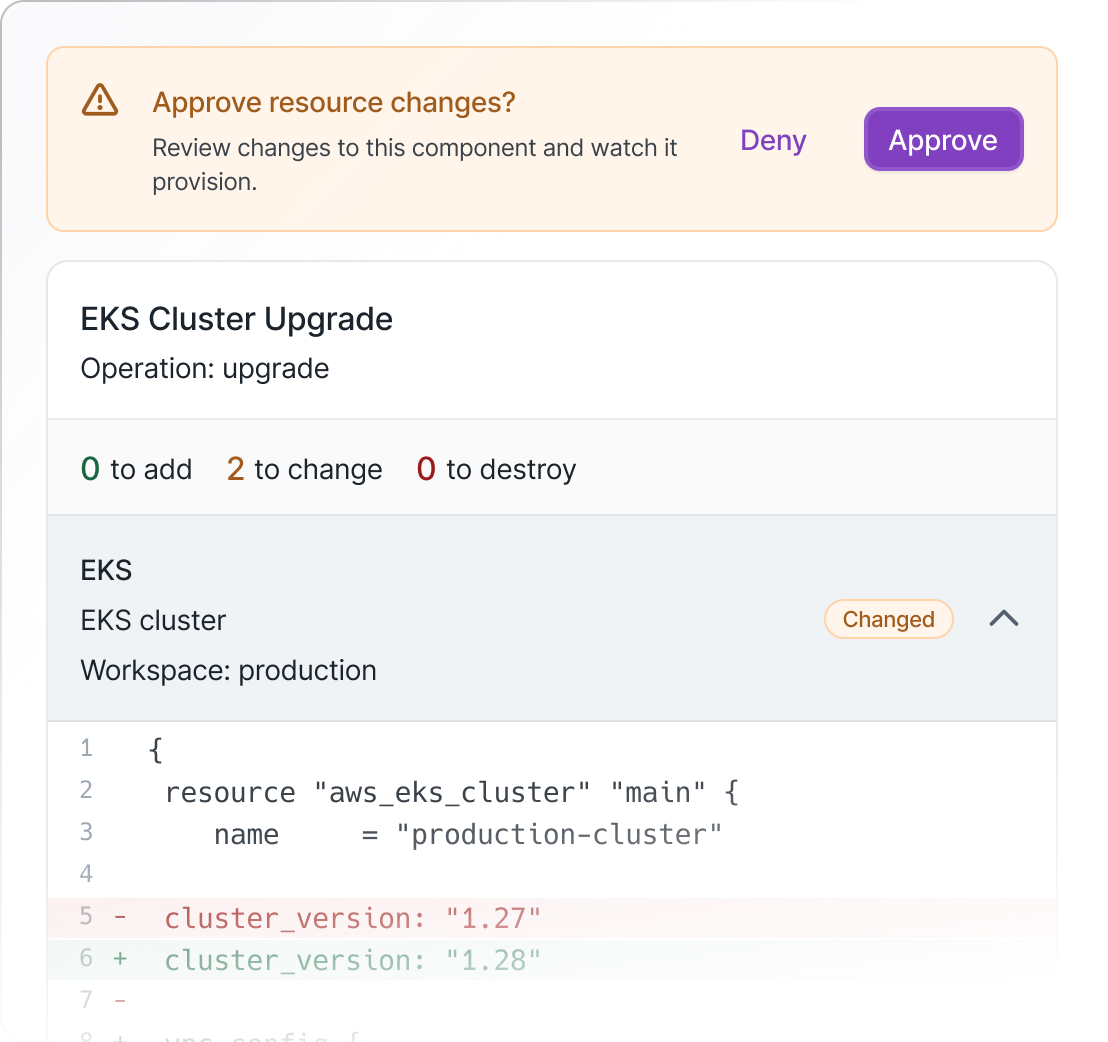The width and height of the screenshot is (1108, 1042).
Task: Click the production-cluster name line
Action: point(467,835)
